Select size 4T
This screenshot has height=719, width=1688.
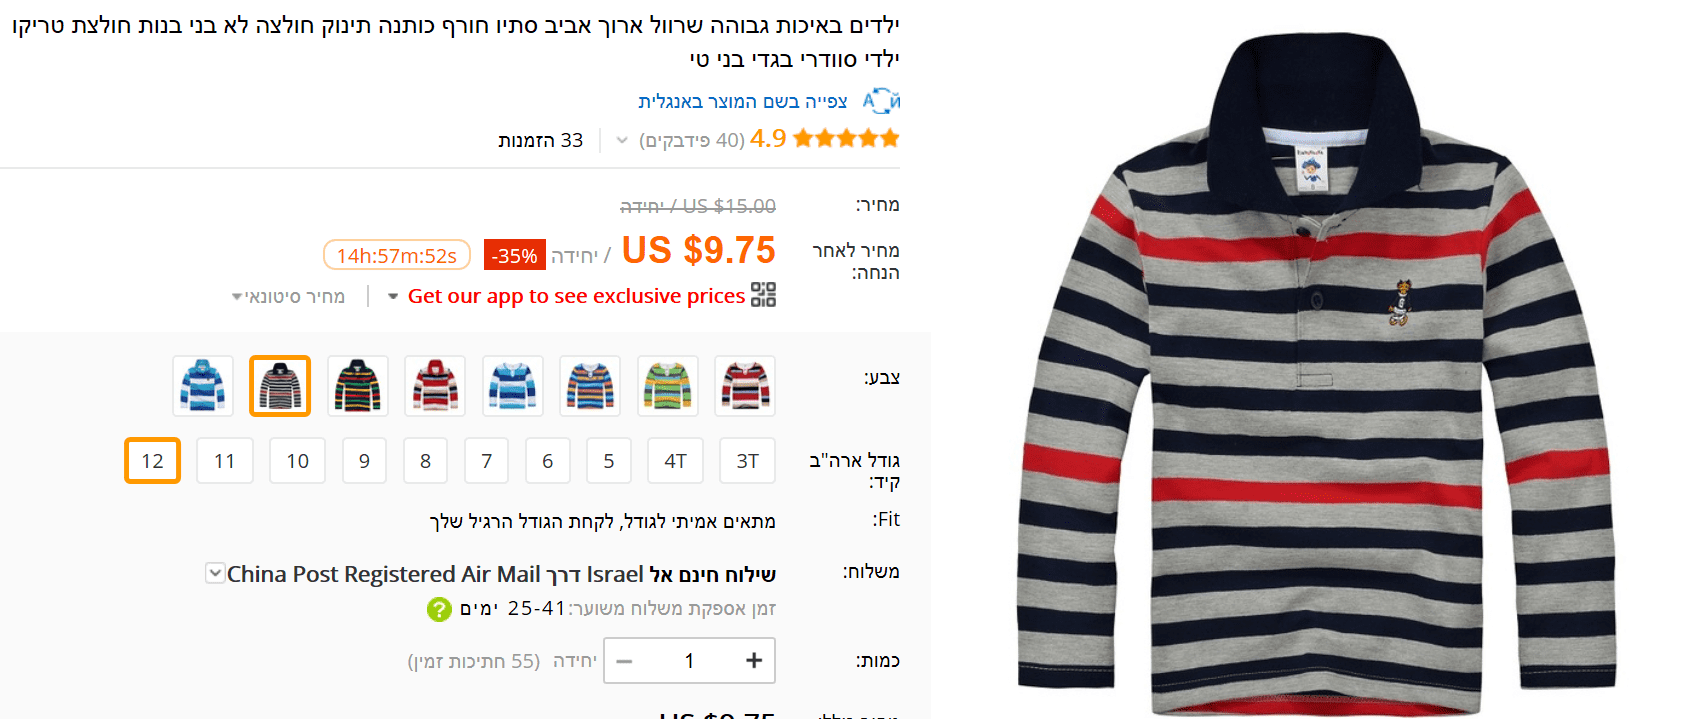click(676, 461)
